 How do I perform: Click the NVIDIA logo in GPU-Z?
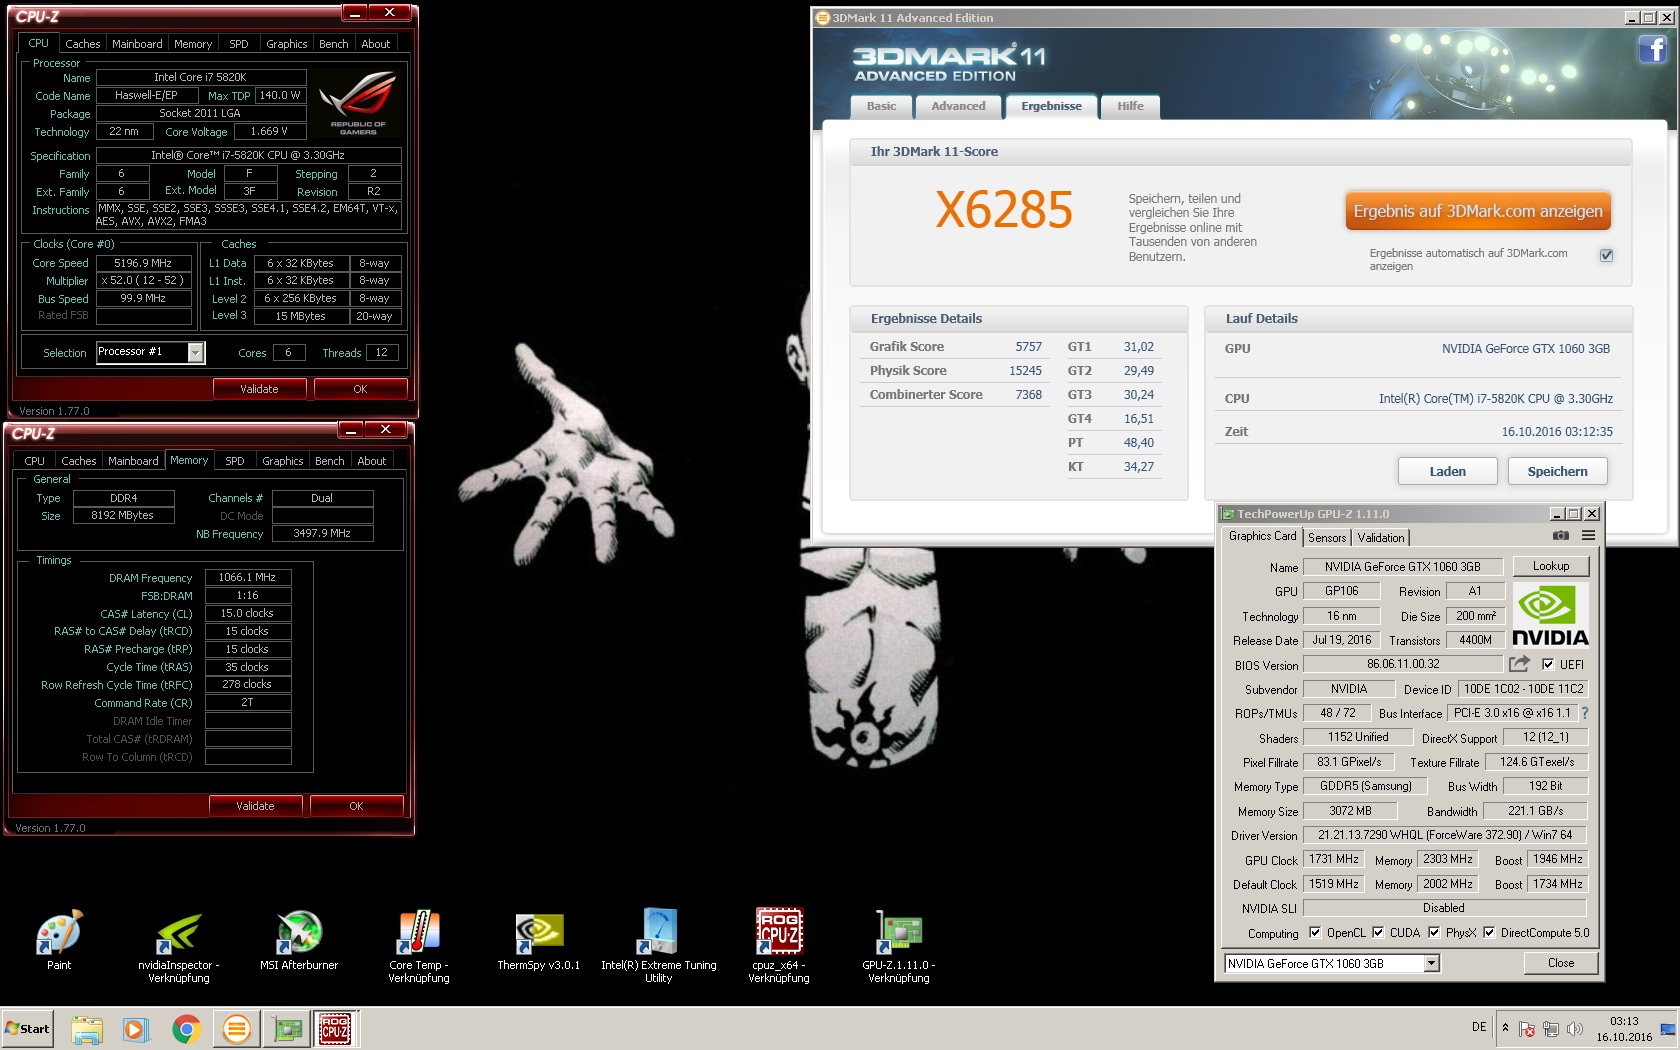coord(1550,616)
